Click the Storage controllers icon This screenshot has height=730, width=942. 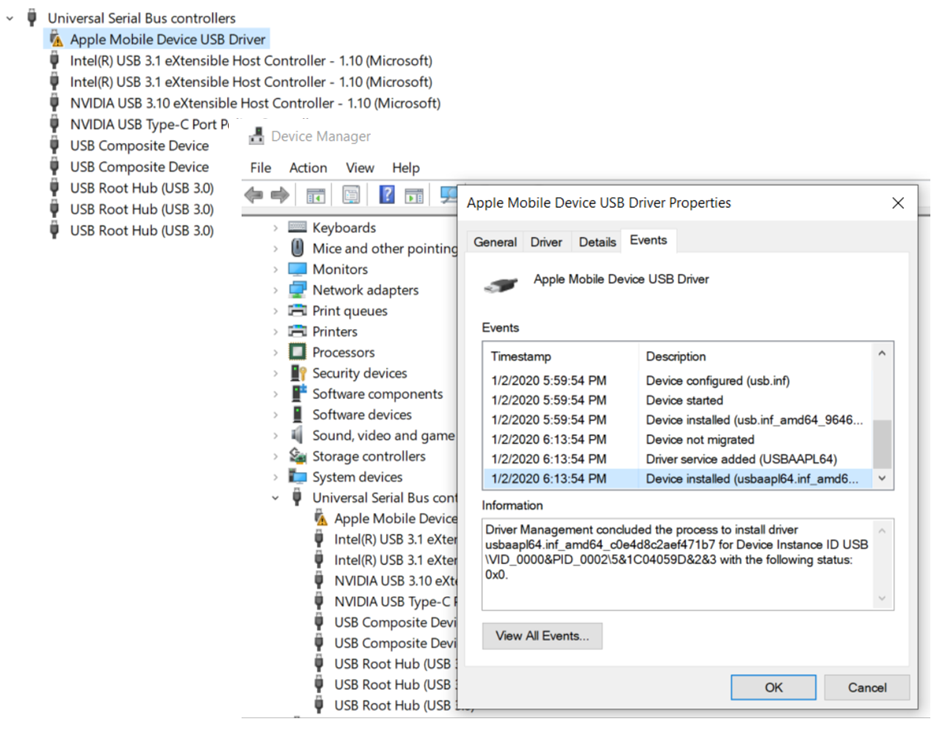pos(298,455)
